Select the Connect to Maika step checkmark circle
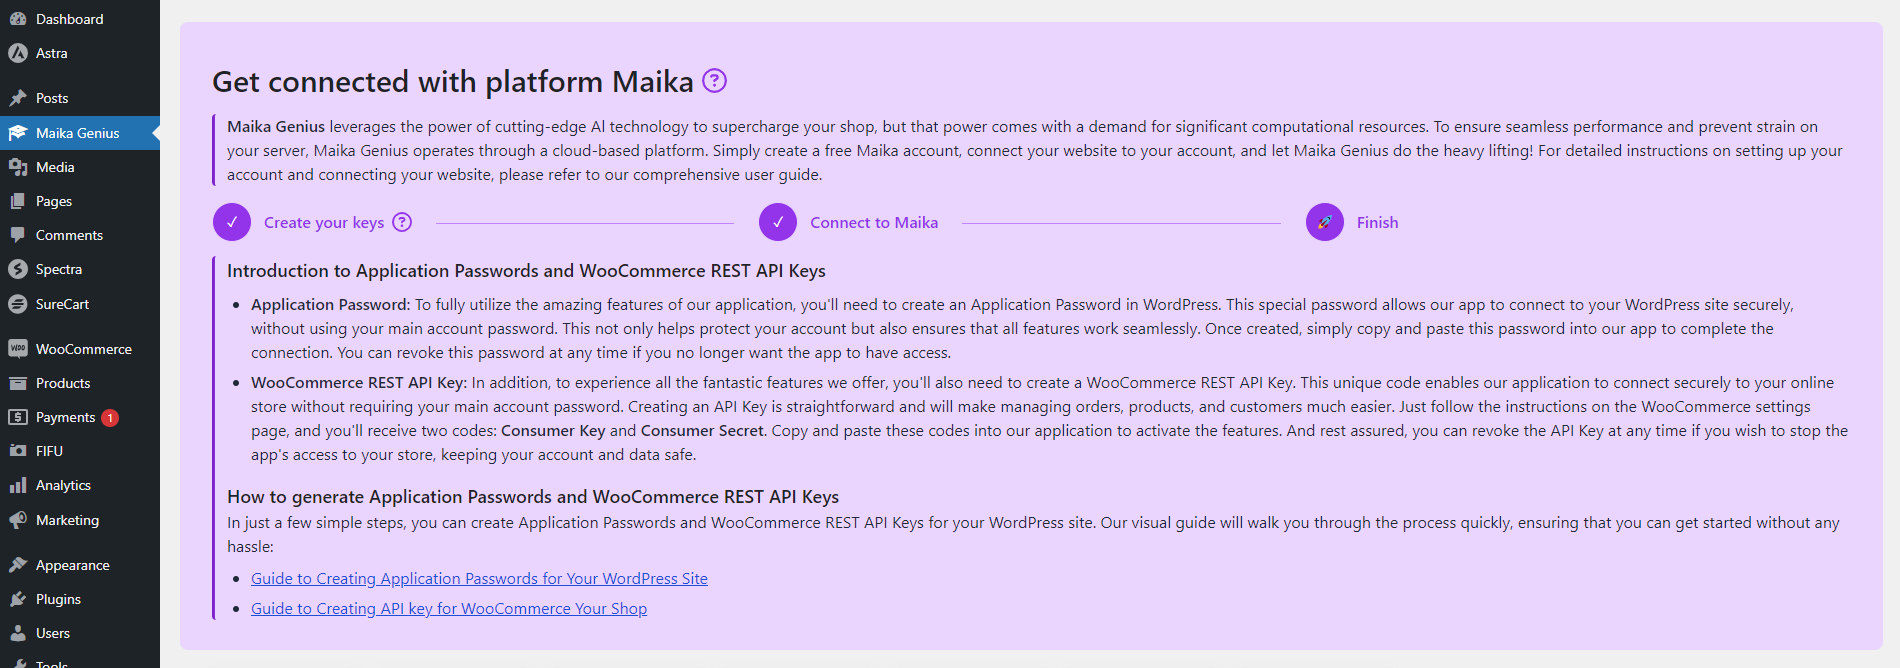The width and height of the screenshot is (1900, 668). (778, 222)
